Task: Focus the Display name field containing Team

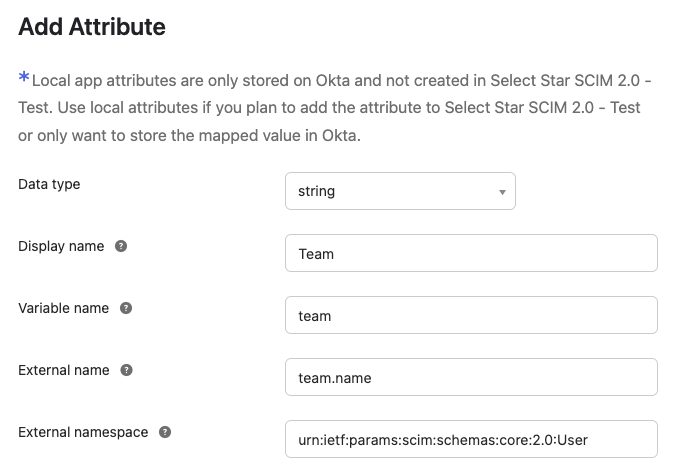Action: coord(471,254)
